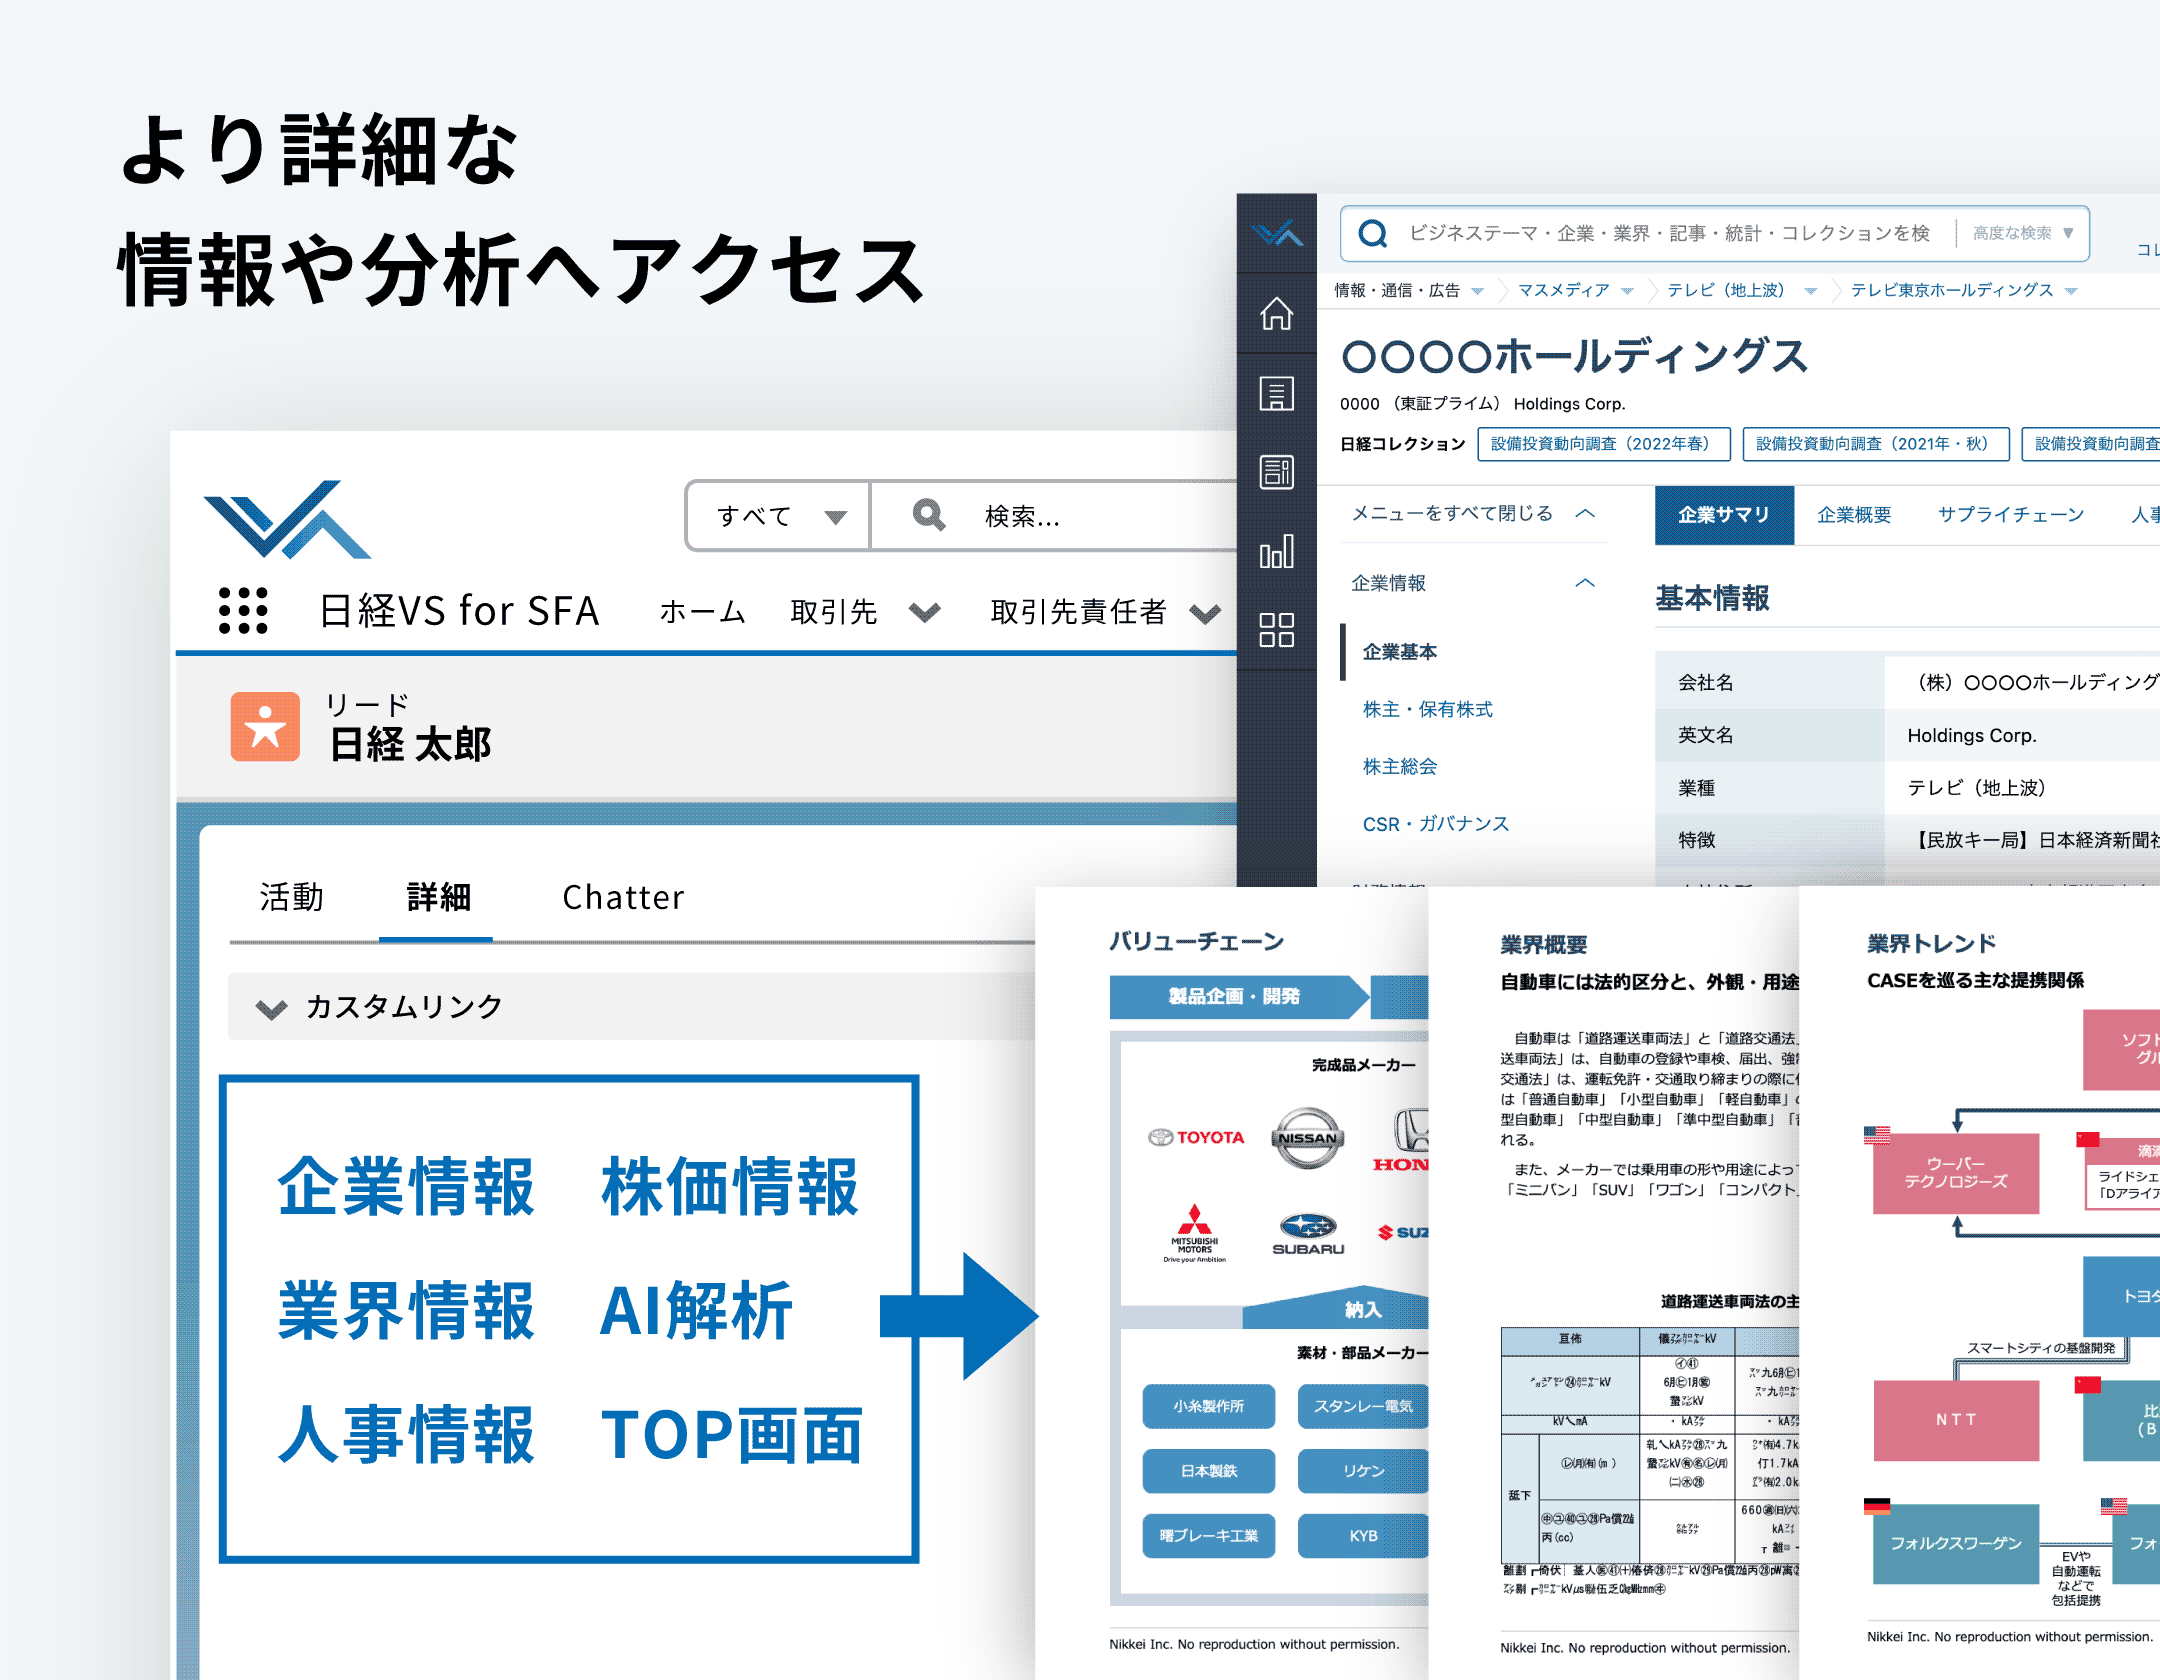This screenshot has width=2160, height=1680.
Task: Click the orange lead star icon
Action: [x=265, y=726]
